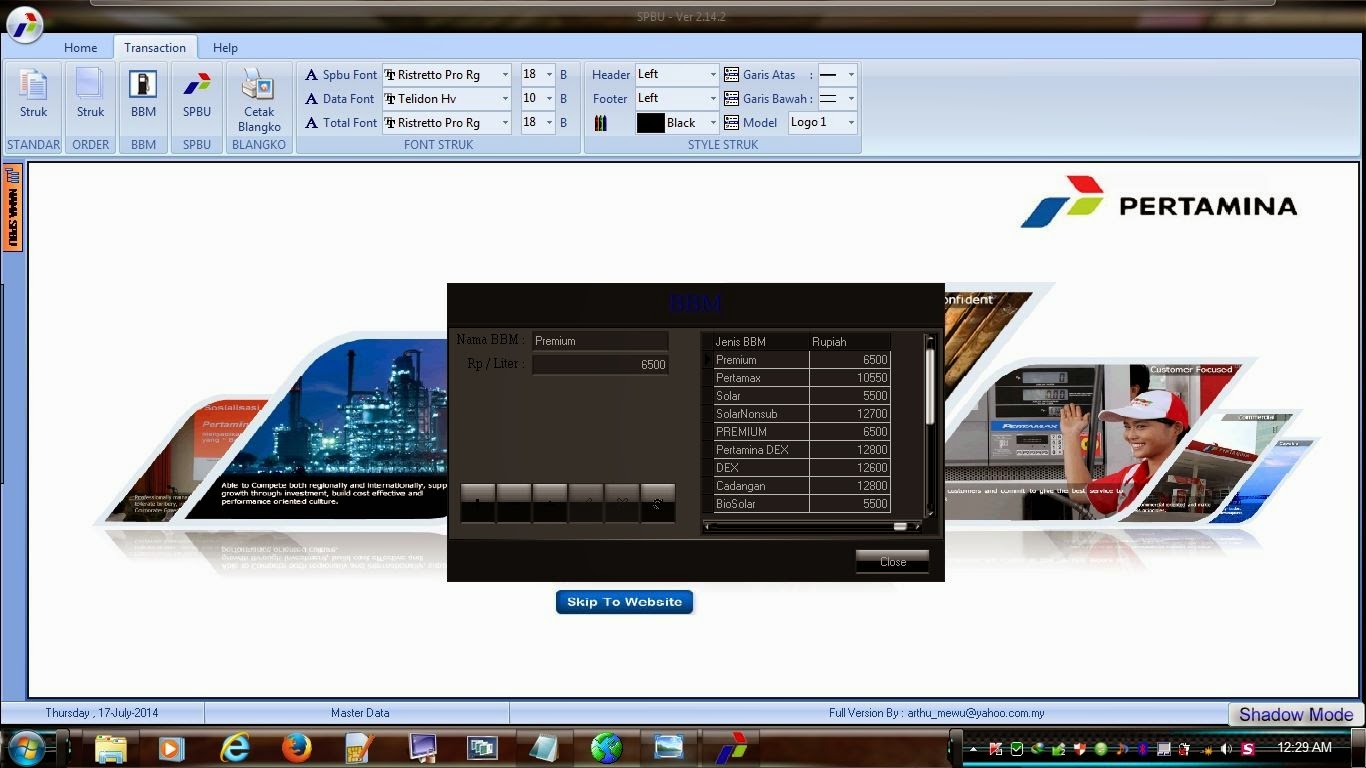Click the Data Font letter A icon
This screenshot has width=1366, height=768.
pyautogui.click(x=311, y=99)
